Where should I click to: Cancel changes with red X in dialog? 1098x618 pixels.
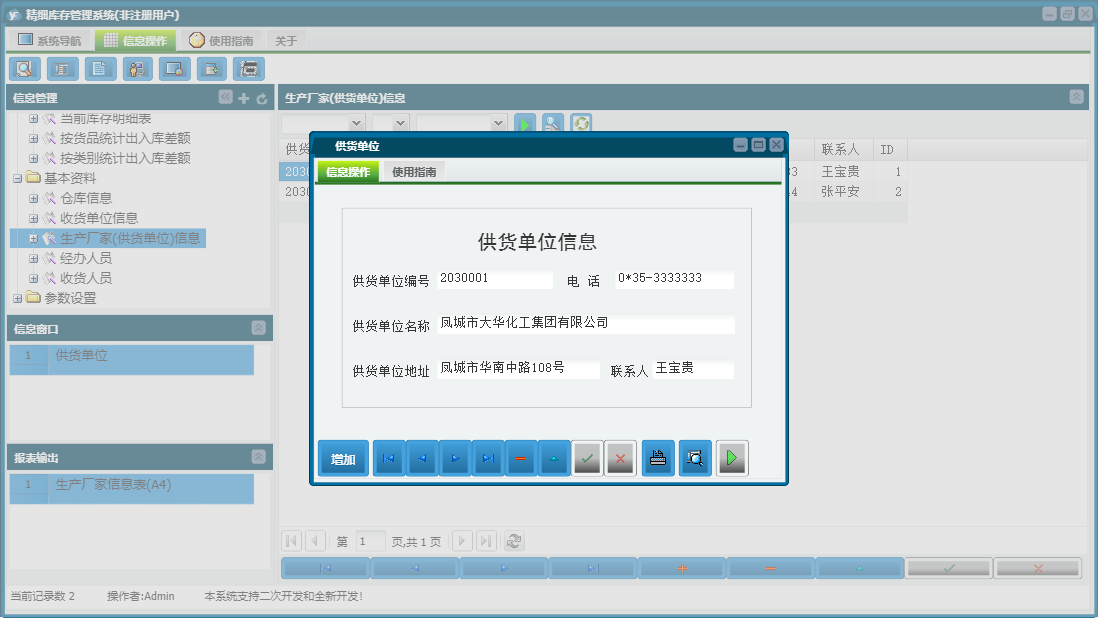[620, 458]
